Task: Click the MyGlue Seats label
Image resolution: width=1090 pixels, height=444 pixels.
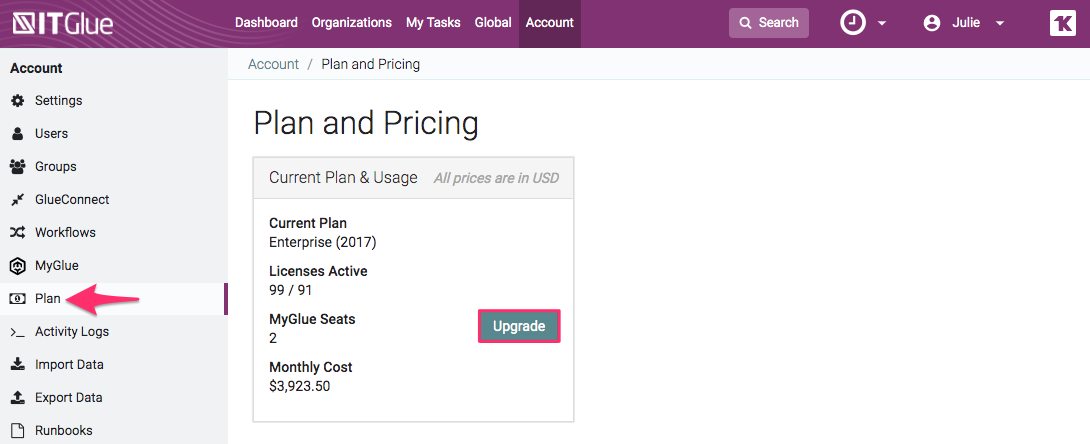Action: point(312,320)
